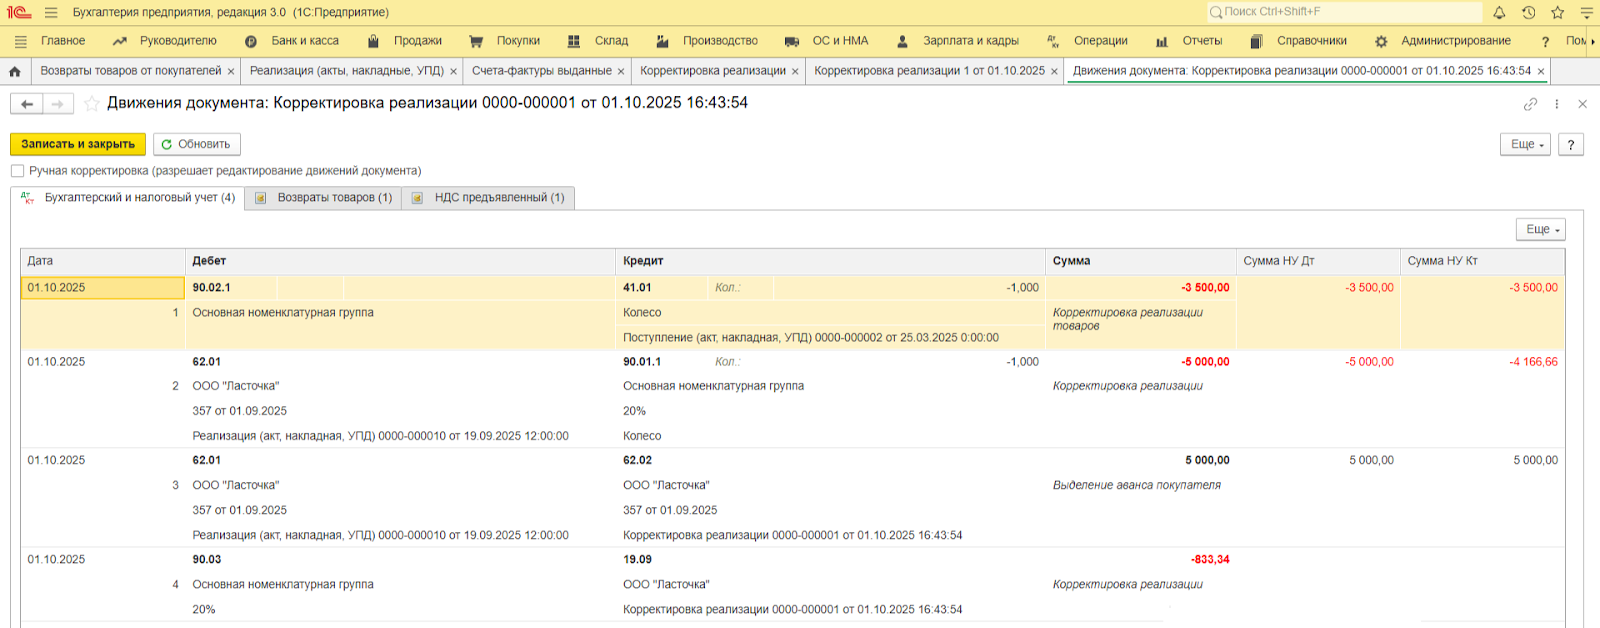1600x628 pixels.
Task: Open the Зарплата и кадры section
Action: 970,41
